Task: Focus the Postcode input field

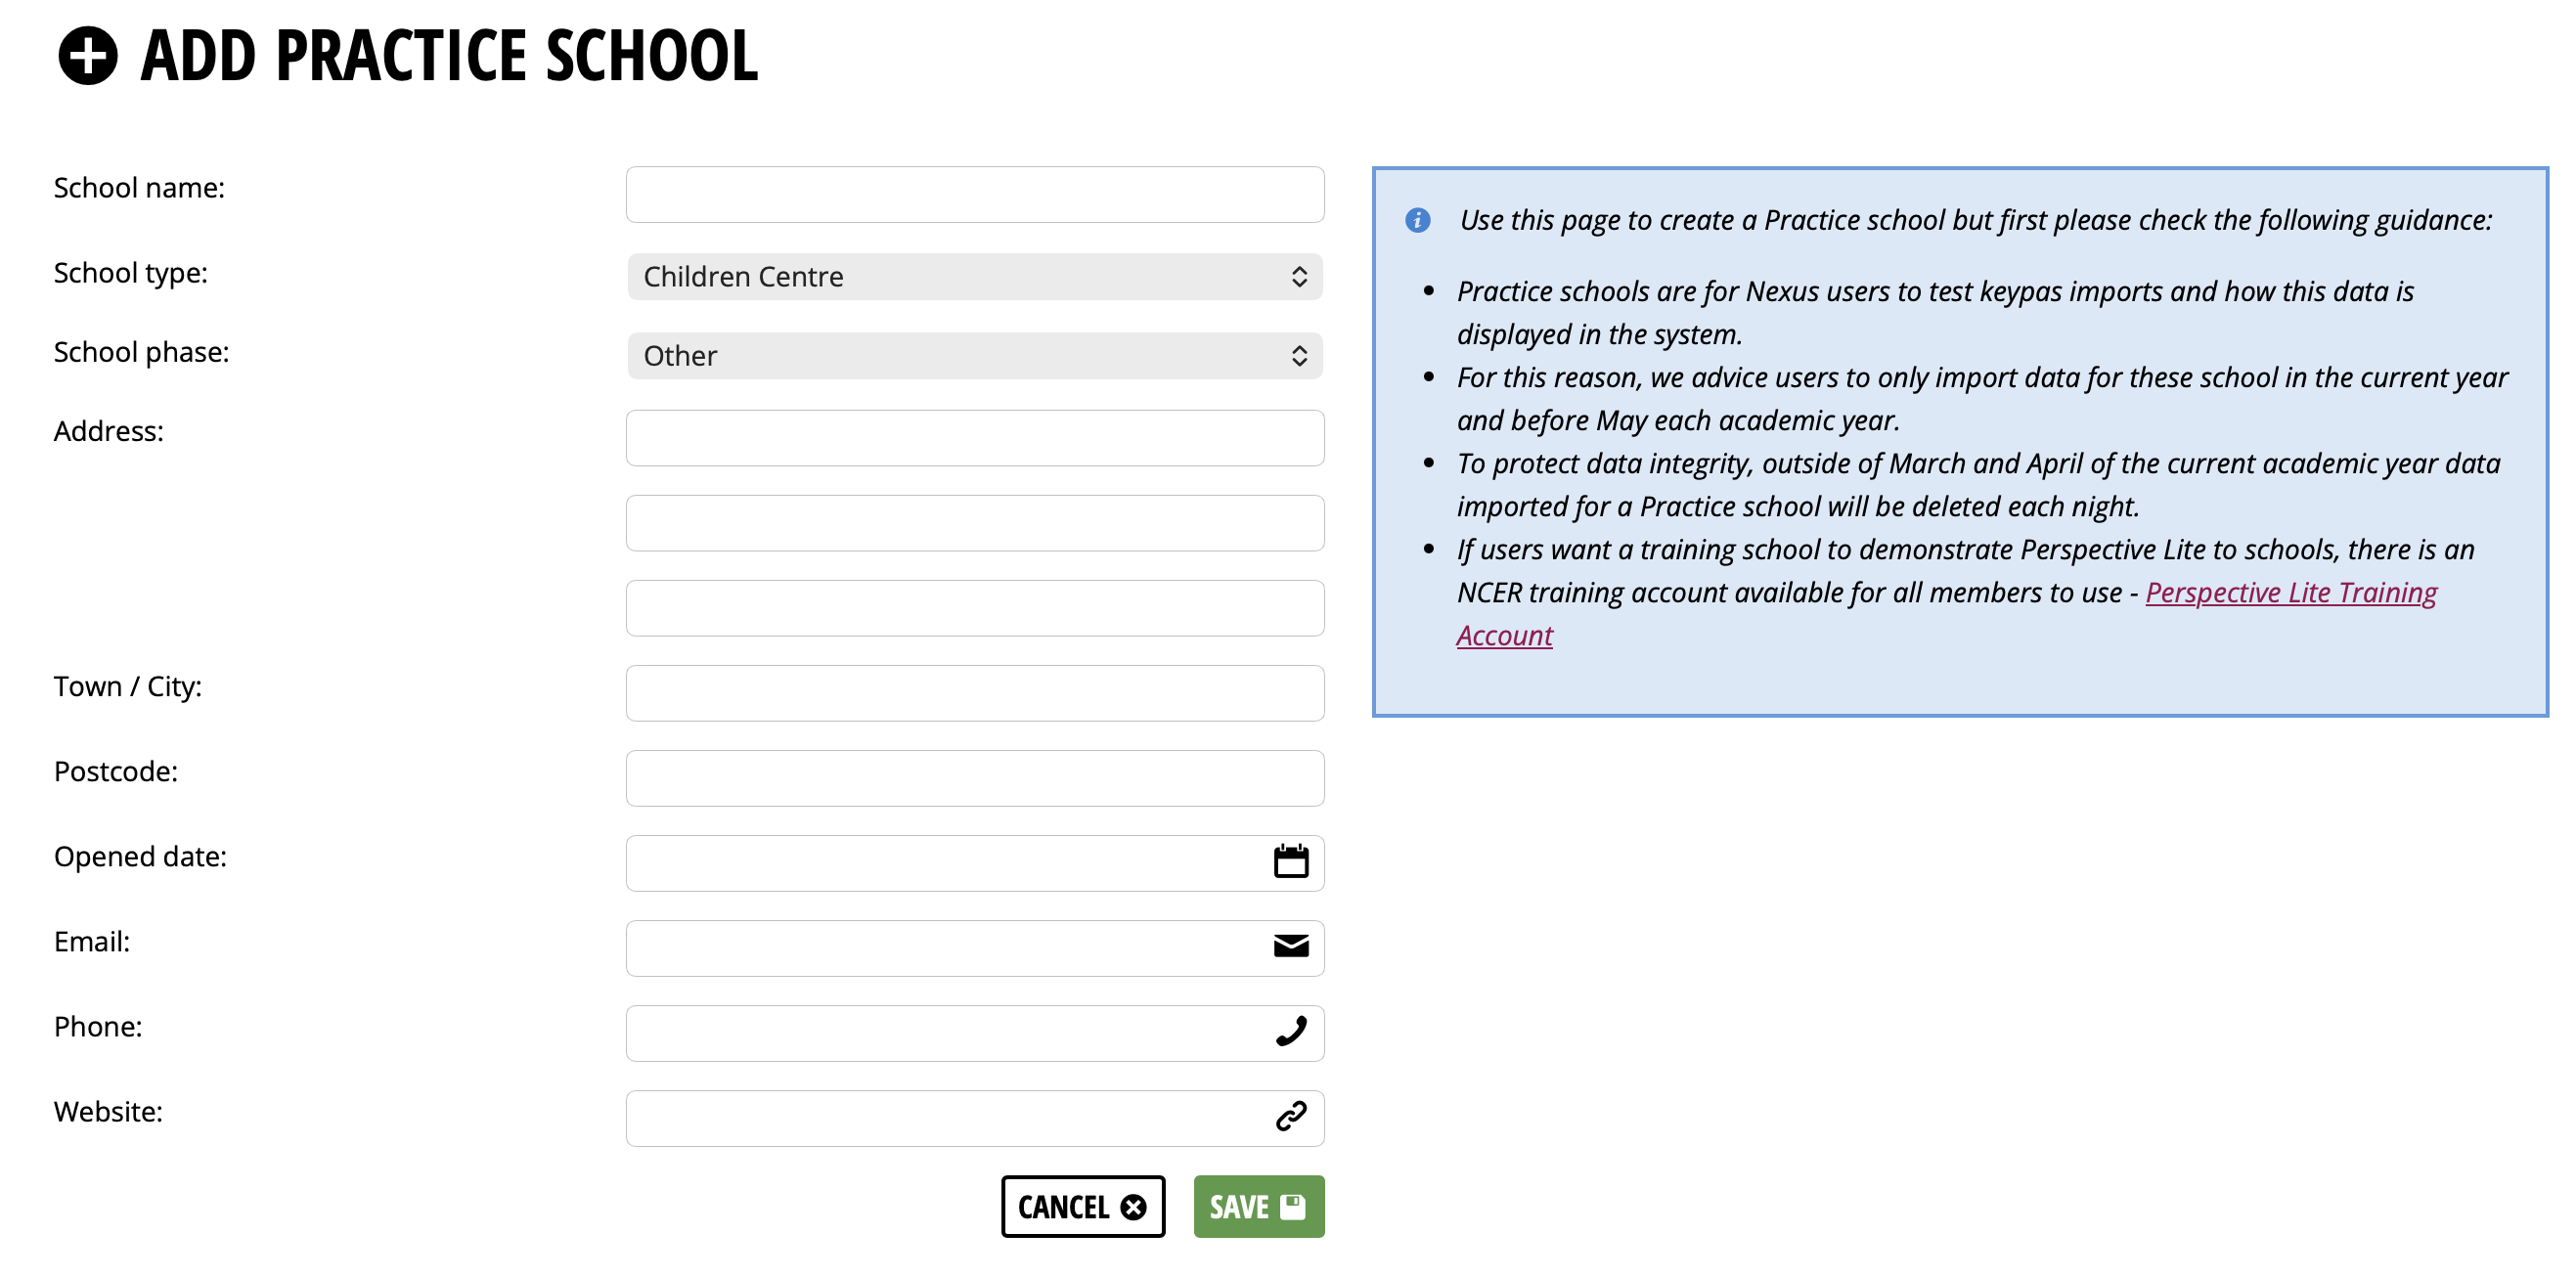Action: (975, 777)
